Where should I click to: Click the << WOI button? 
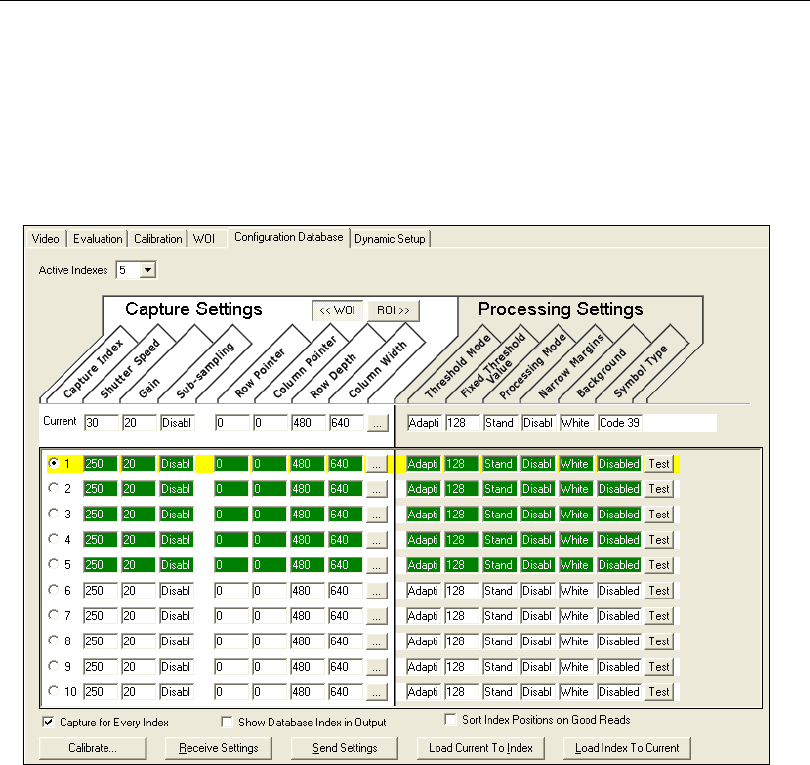[337, 310]
